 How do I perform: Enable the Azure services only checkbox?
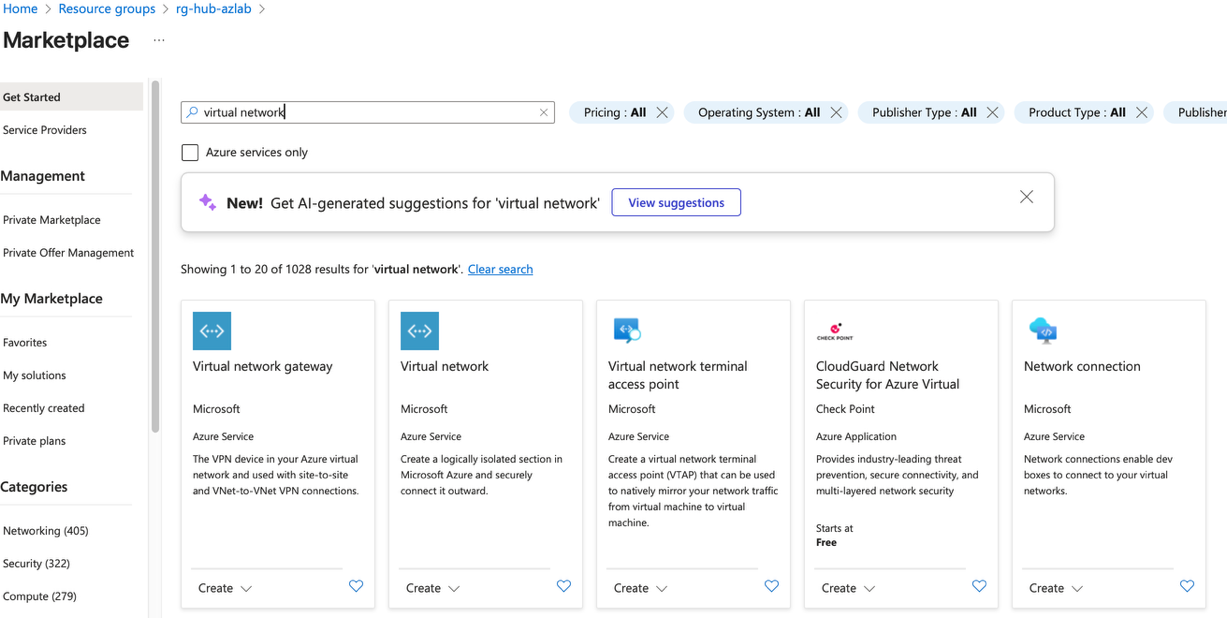(190, 152)
